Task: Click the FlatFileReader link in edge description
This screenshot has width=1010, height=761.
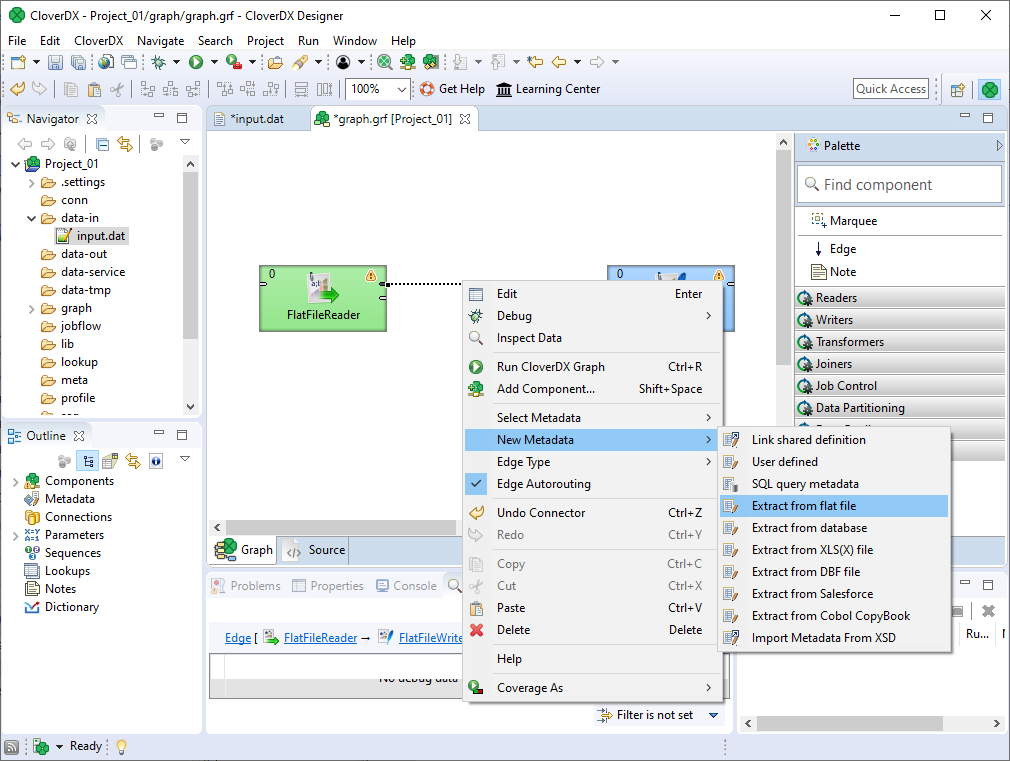Action: (320, 638)
